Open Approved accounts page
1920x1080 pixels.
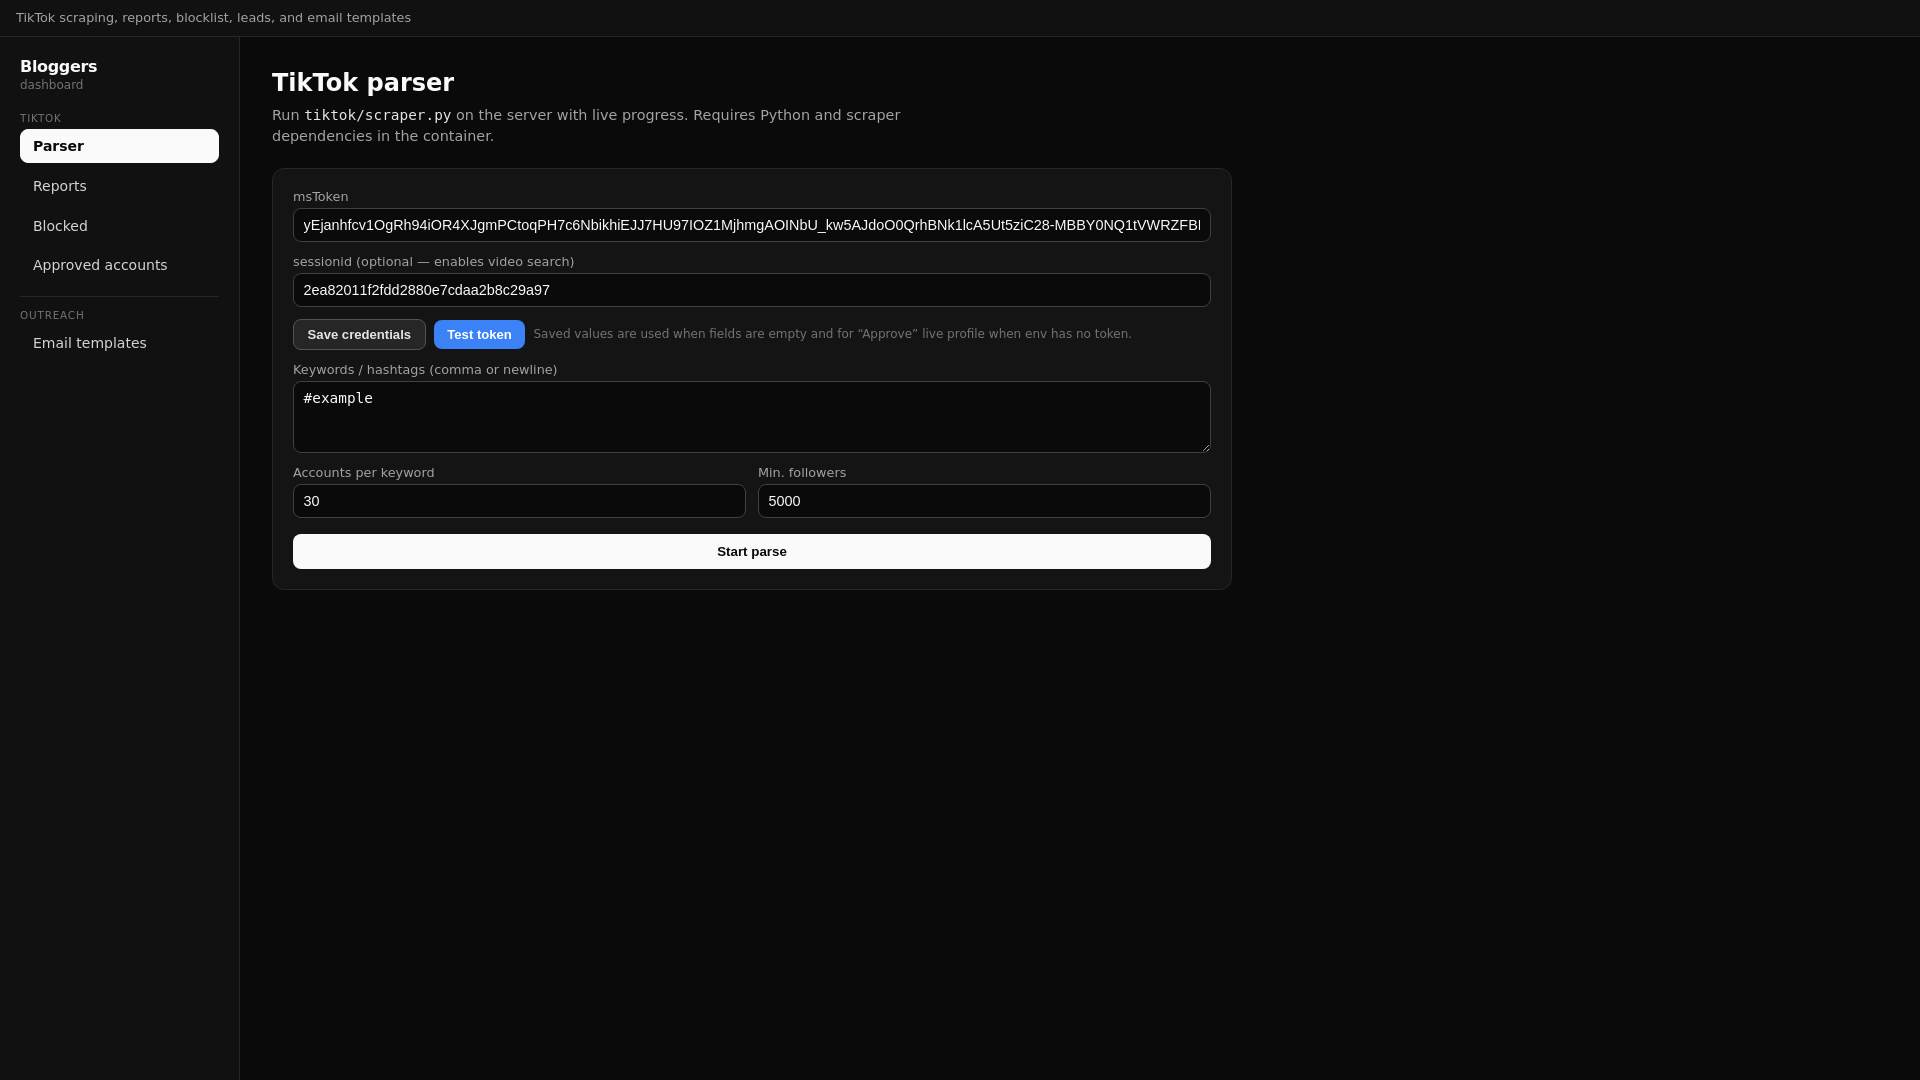pyautogui.click(x=119, y=265)
